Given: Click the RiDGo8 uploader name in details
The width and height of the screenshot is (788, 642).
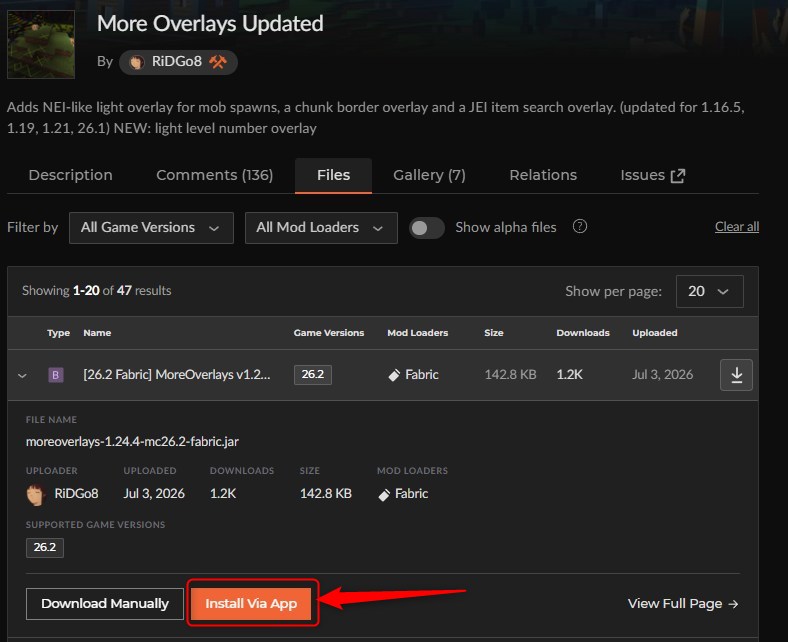Looking at the screenshot, I should click(76, 494).
